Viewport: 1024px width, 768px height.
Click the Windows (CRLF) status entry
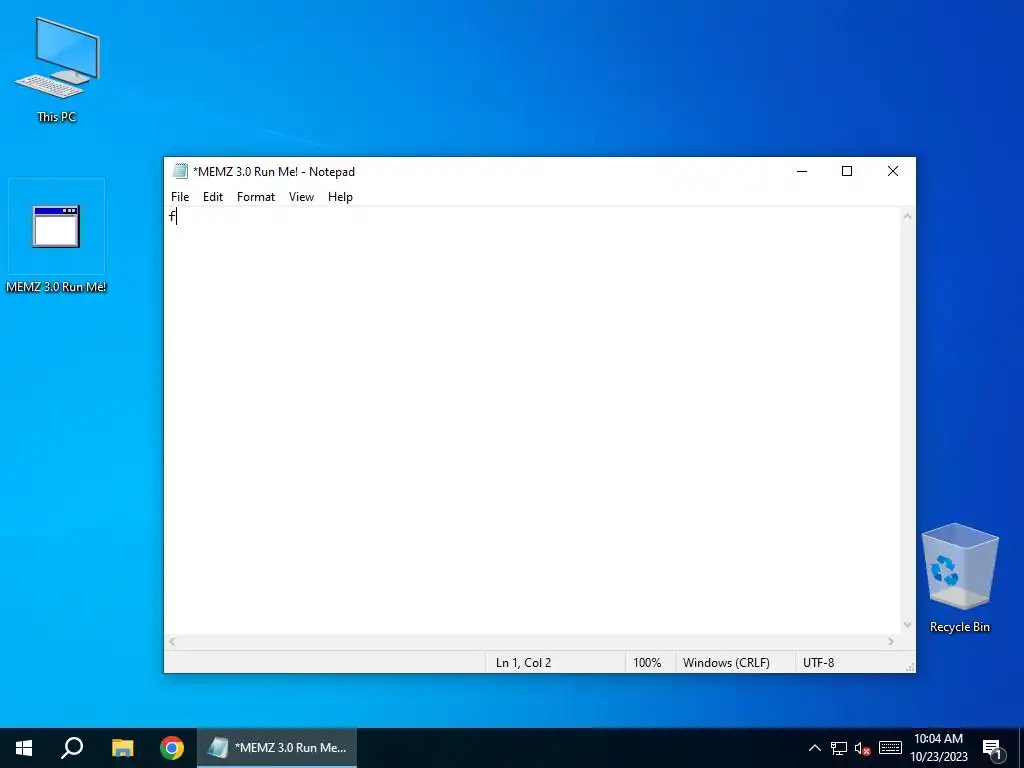click(735, 662)
